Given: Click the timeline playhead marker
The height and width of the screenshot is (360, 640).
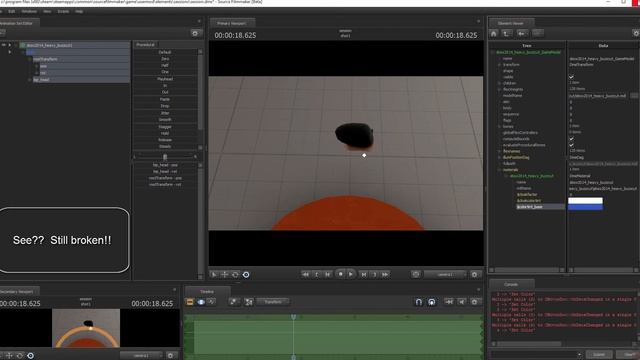Looking at the screenshot, I should 293,317.
